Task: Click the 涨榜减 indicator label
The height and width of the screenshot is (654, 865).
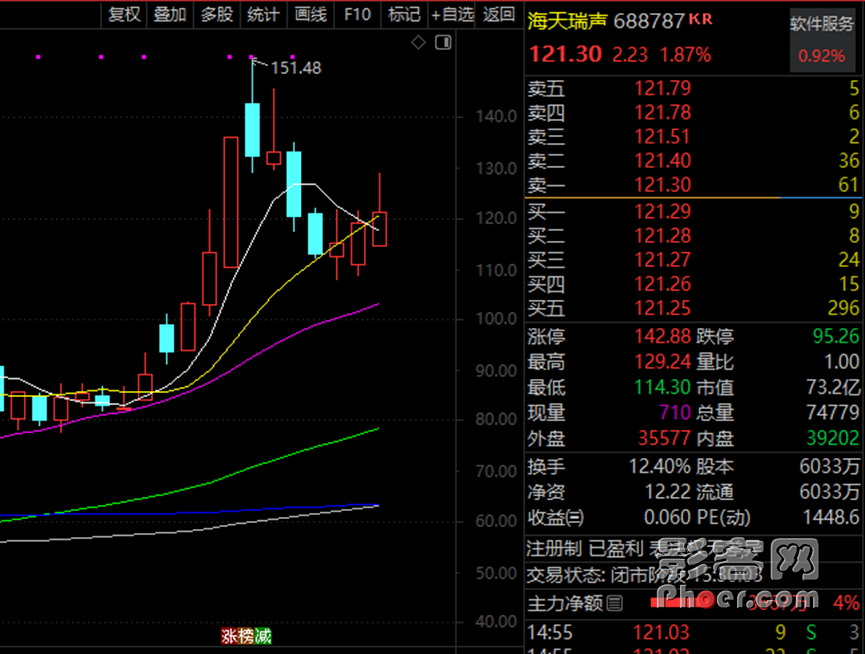Action: [x=247, y=636]
